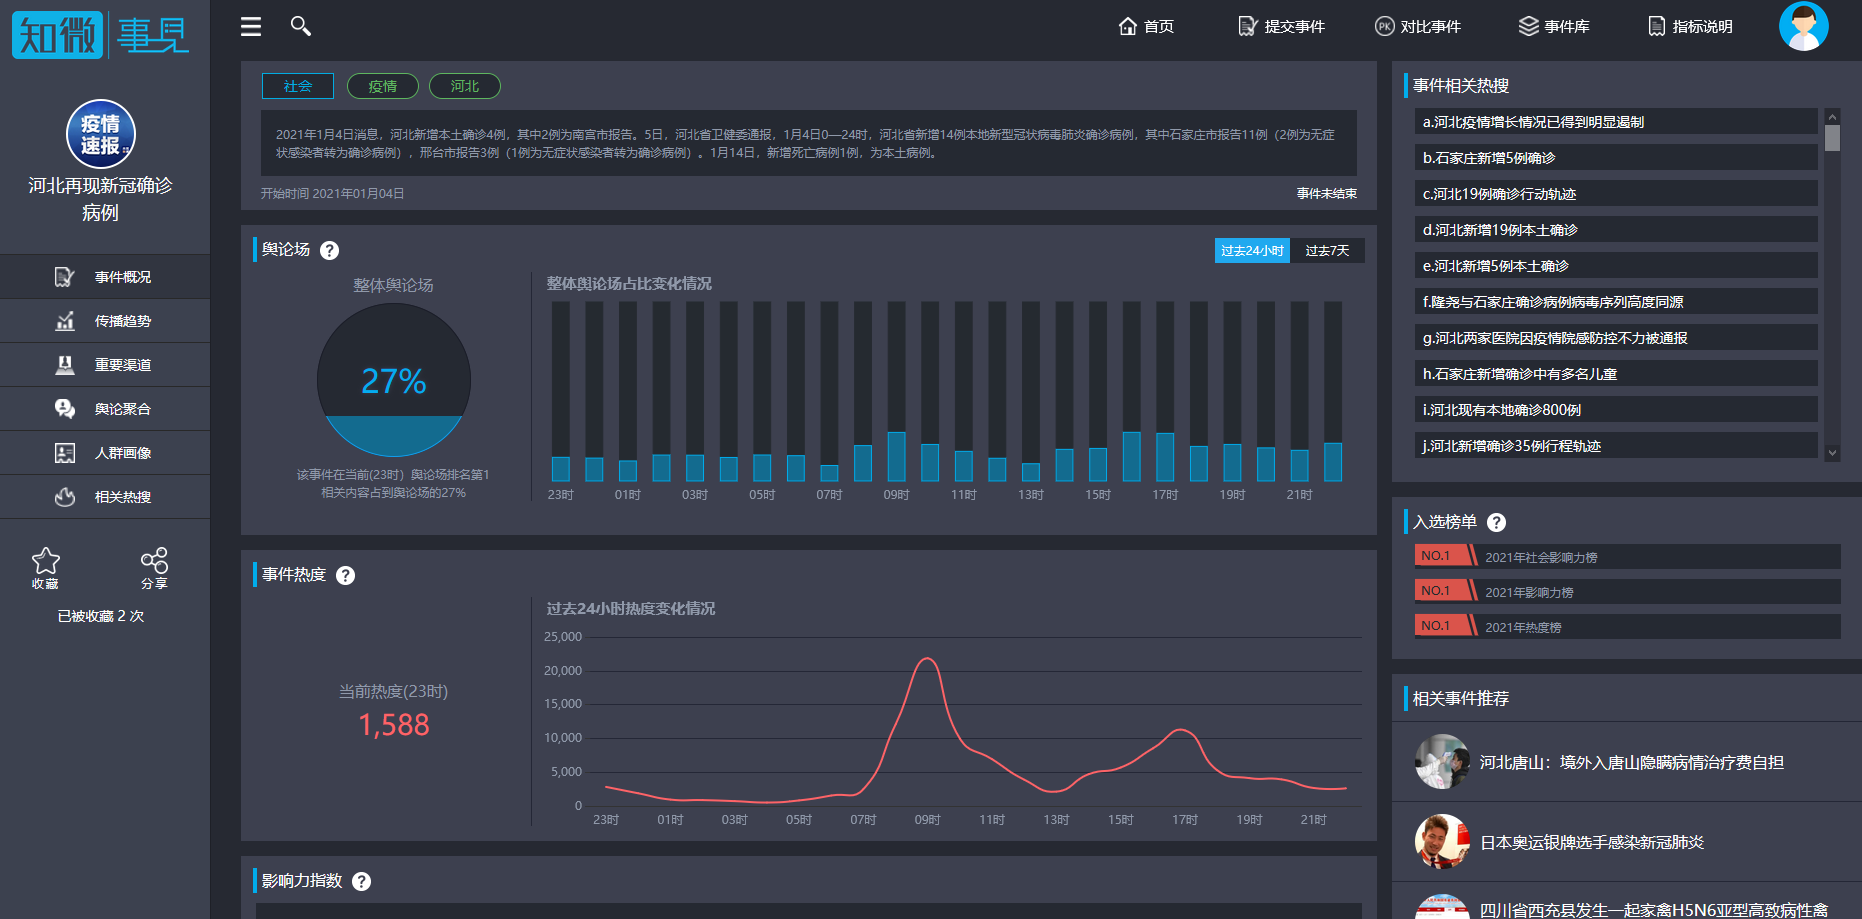1862x919 pixels.
Task: Click the 知微事见 logo
Action: pyautogui.click(x=100, y=35)
